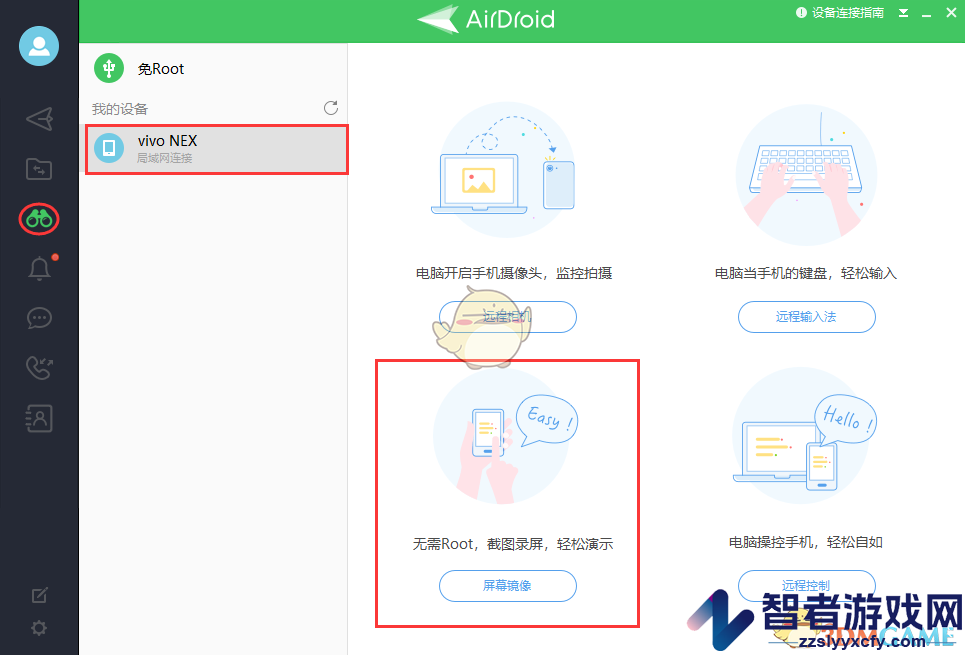The width and height of the screenshot is (965, 655).
Task: Click the 免Root label
Action: 161,69
